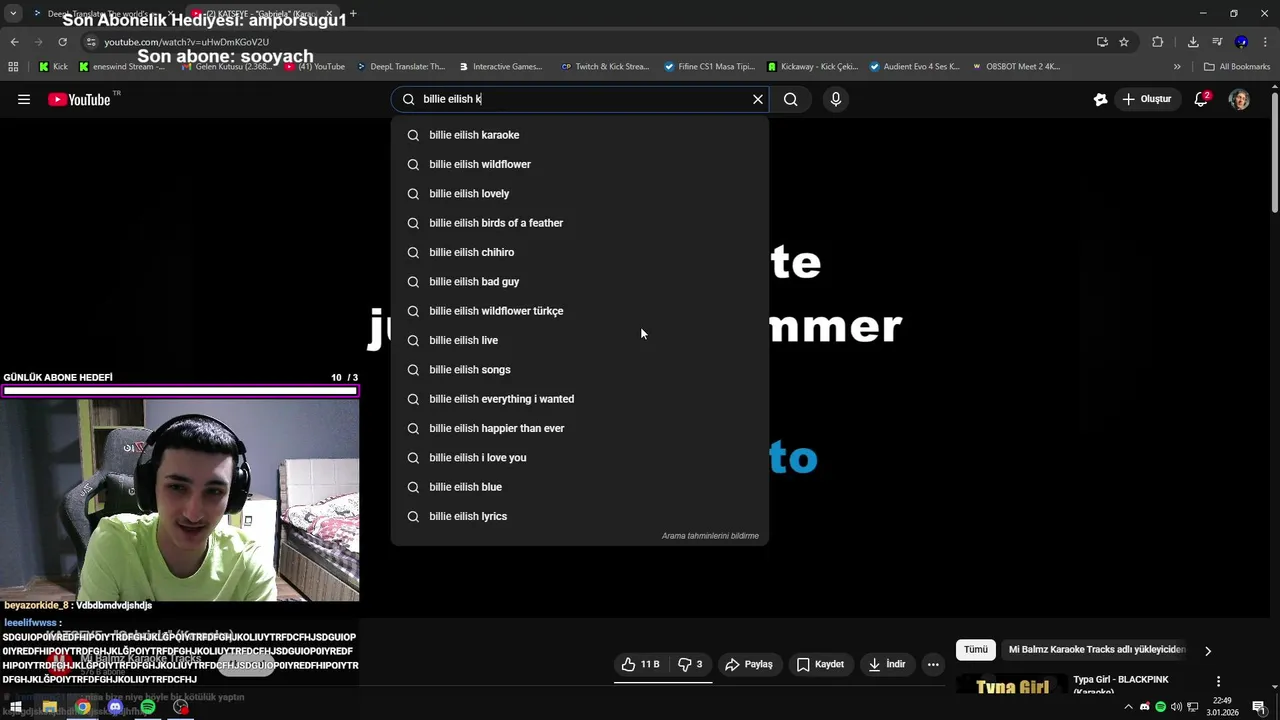Open the tab search dropdown arrow
1280x720 pixels.
(13, 13)
